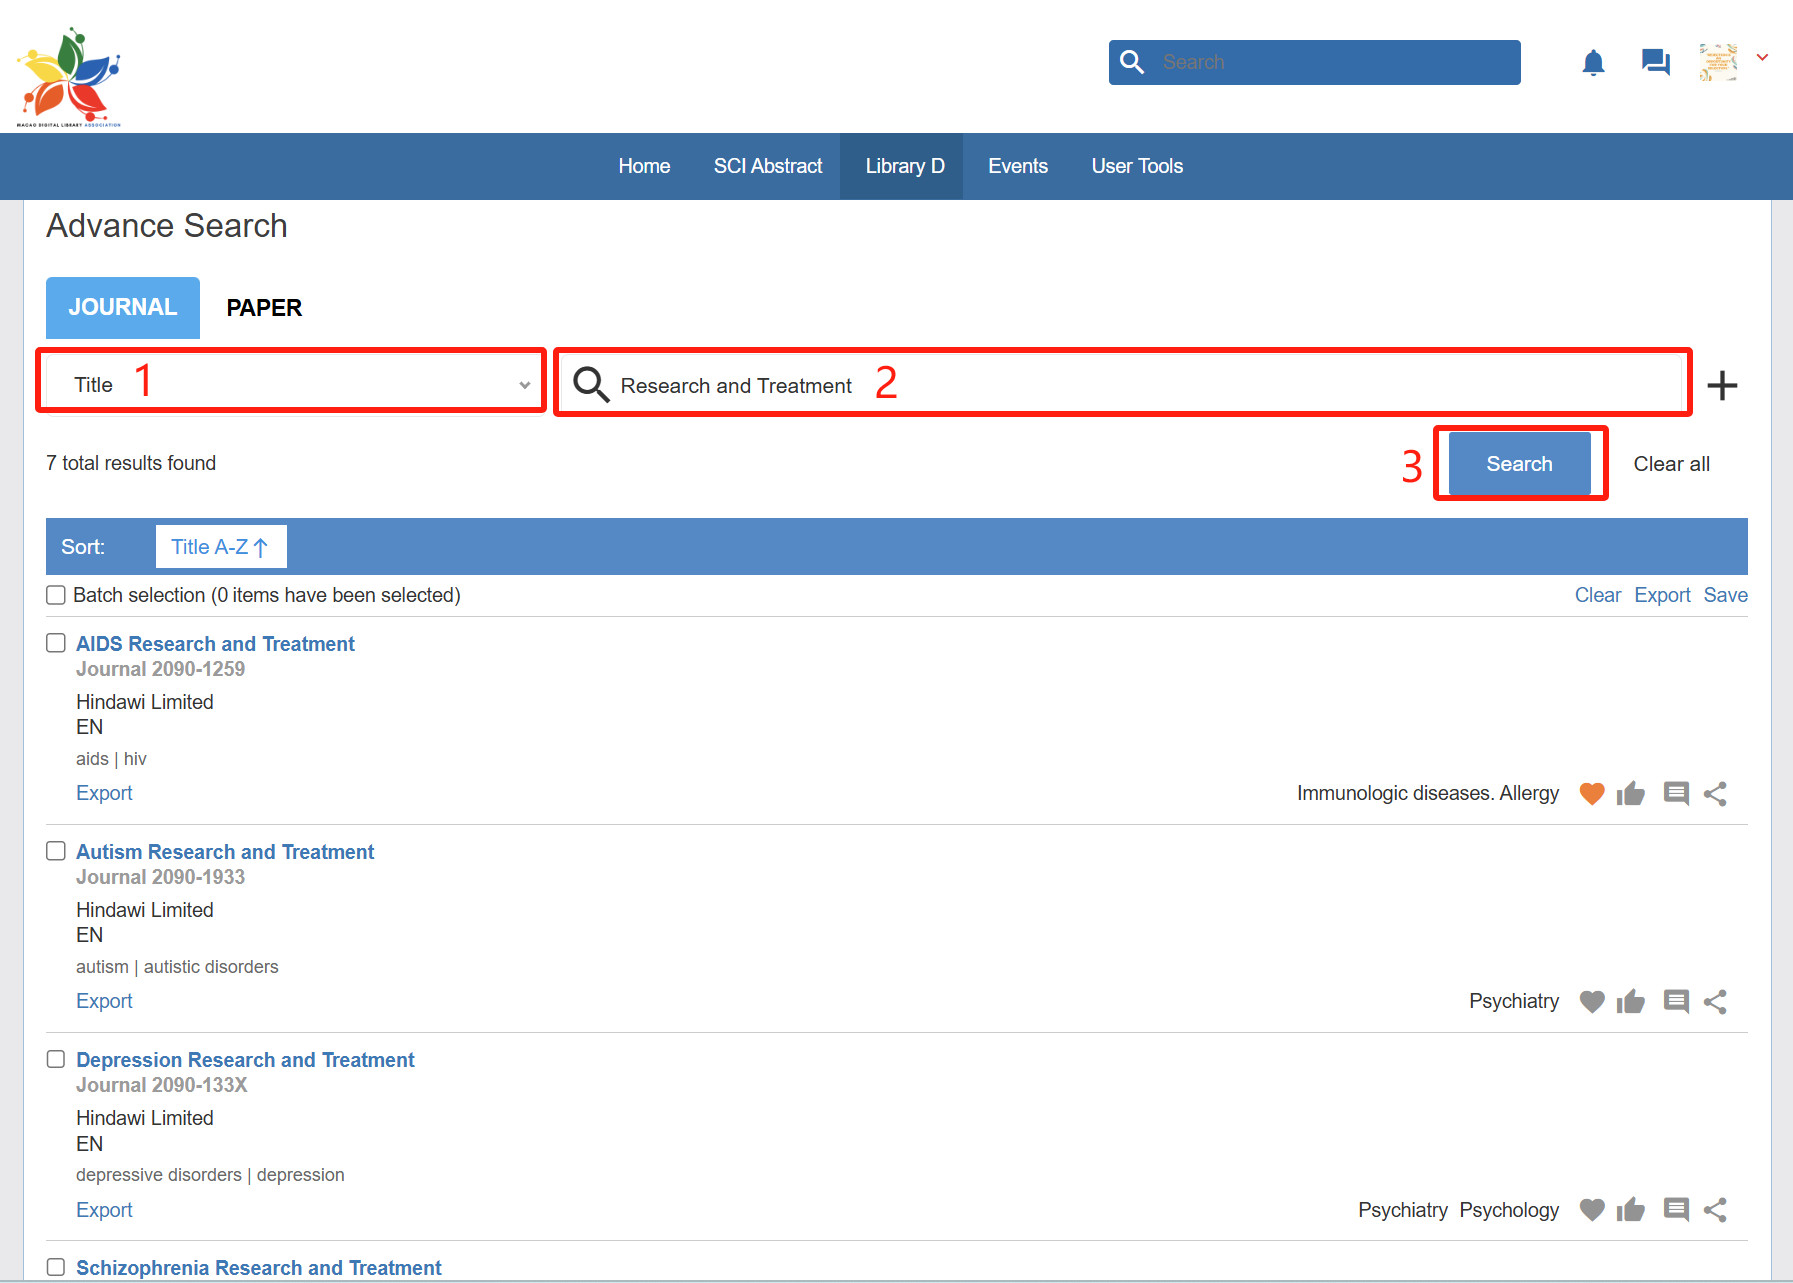Image resolution: width=1793 pixels, height=1283 pixels.
Task: Click the Clear all link
Action: click(1671, 464)
